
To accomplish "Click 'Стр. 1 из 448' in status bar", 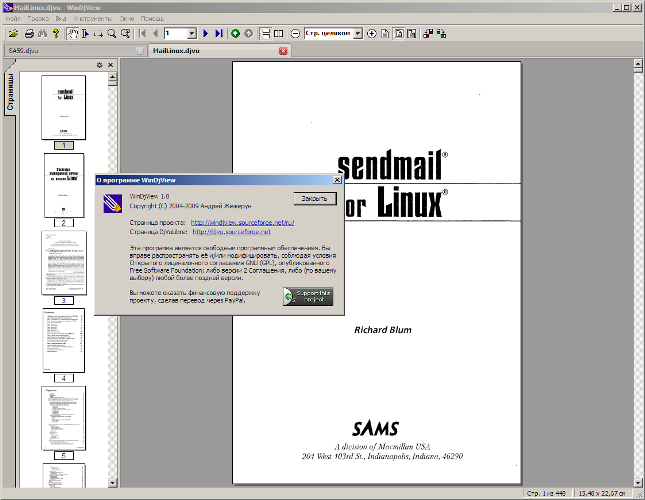I will coord(546,493).
